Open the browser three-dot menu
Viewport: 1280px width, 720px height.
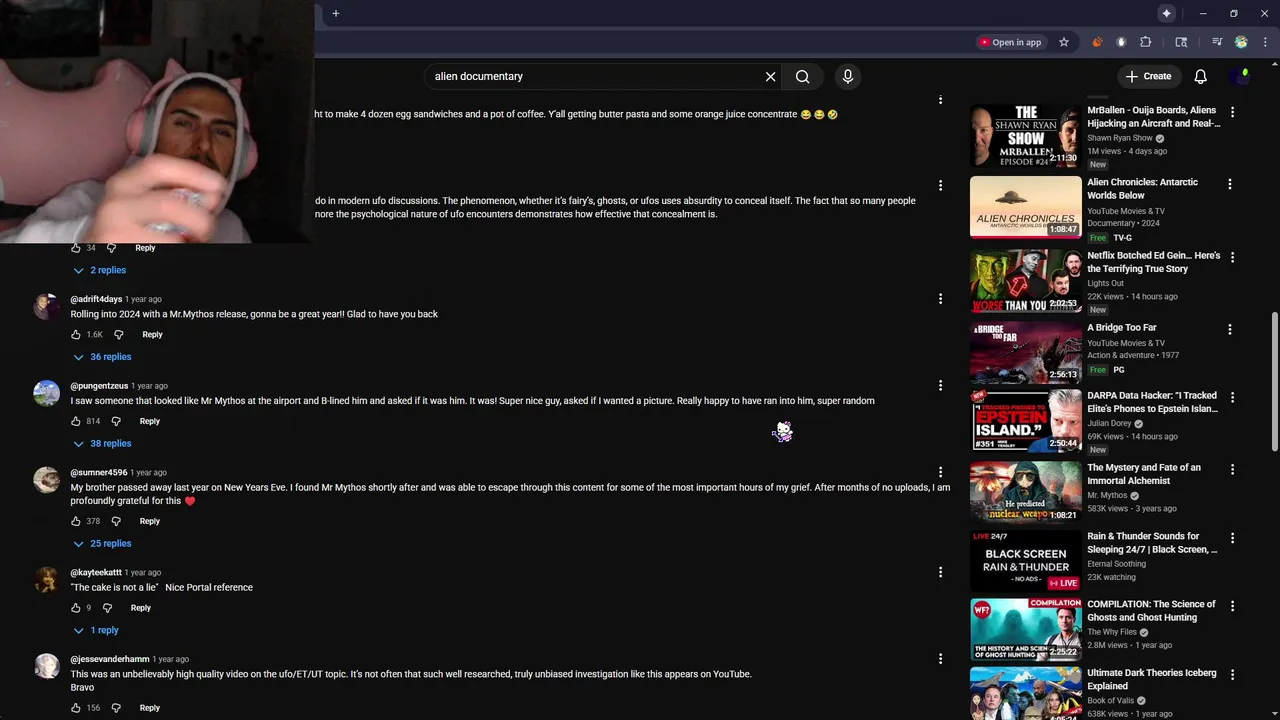1265,42
